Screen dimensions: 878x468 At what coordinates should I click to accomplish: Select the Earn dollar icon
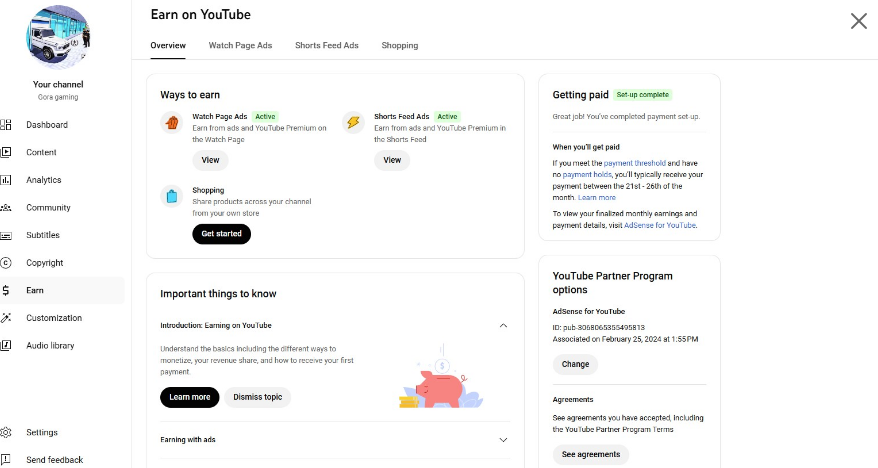tap(6, 291)
